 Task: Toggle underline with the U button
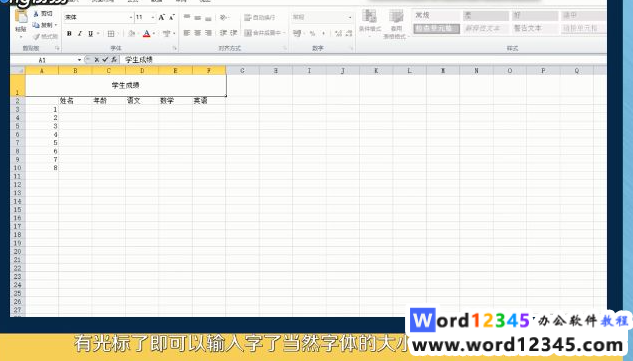click(x=90, y=34)
